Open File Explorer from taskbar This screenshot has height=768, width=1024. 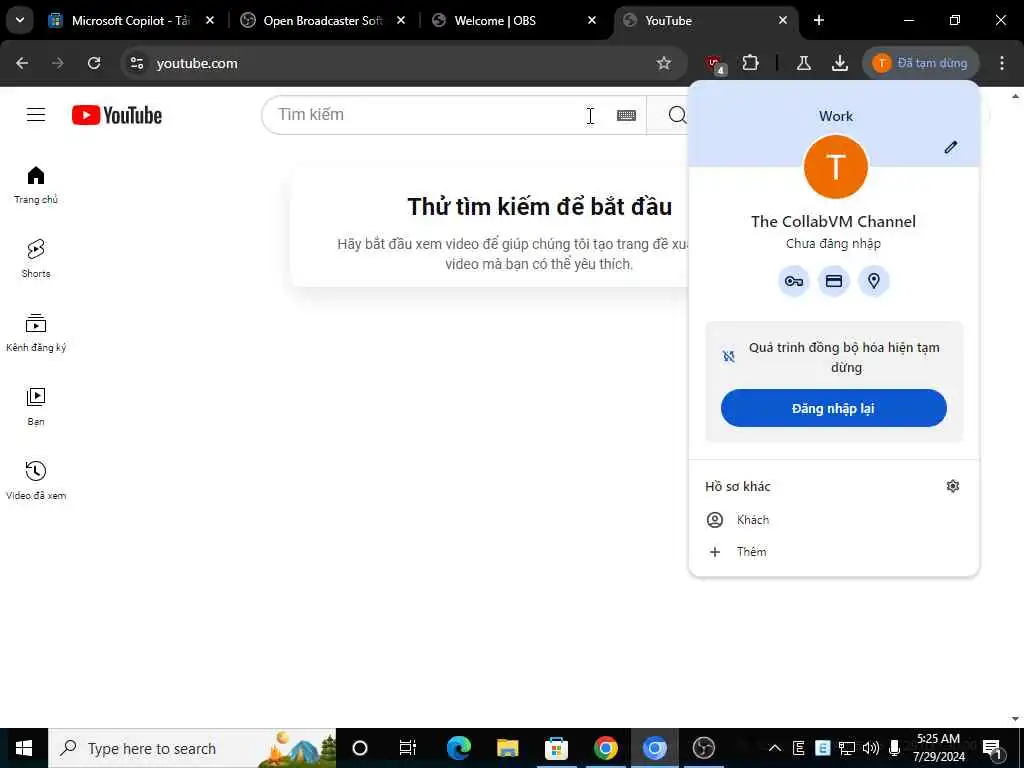[507, 748]
